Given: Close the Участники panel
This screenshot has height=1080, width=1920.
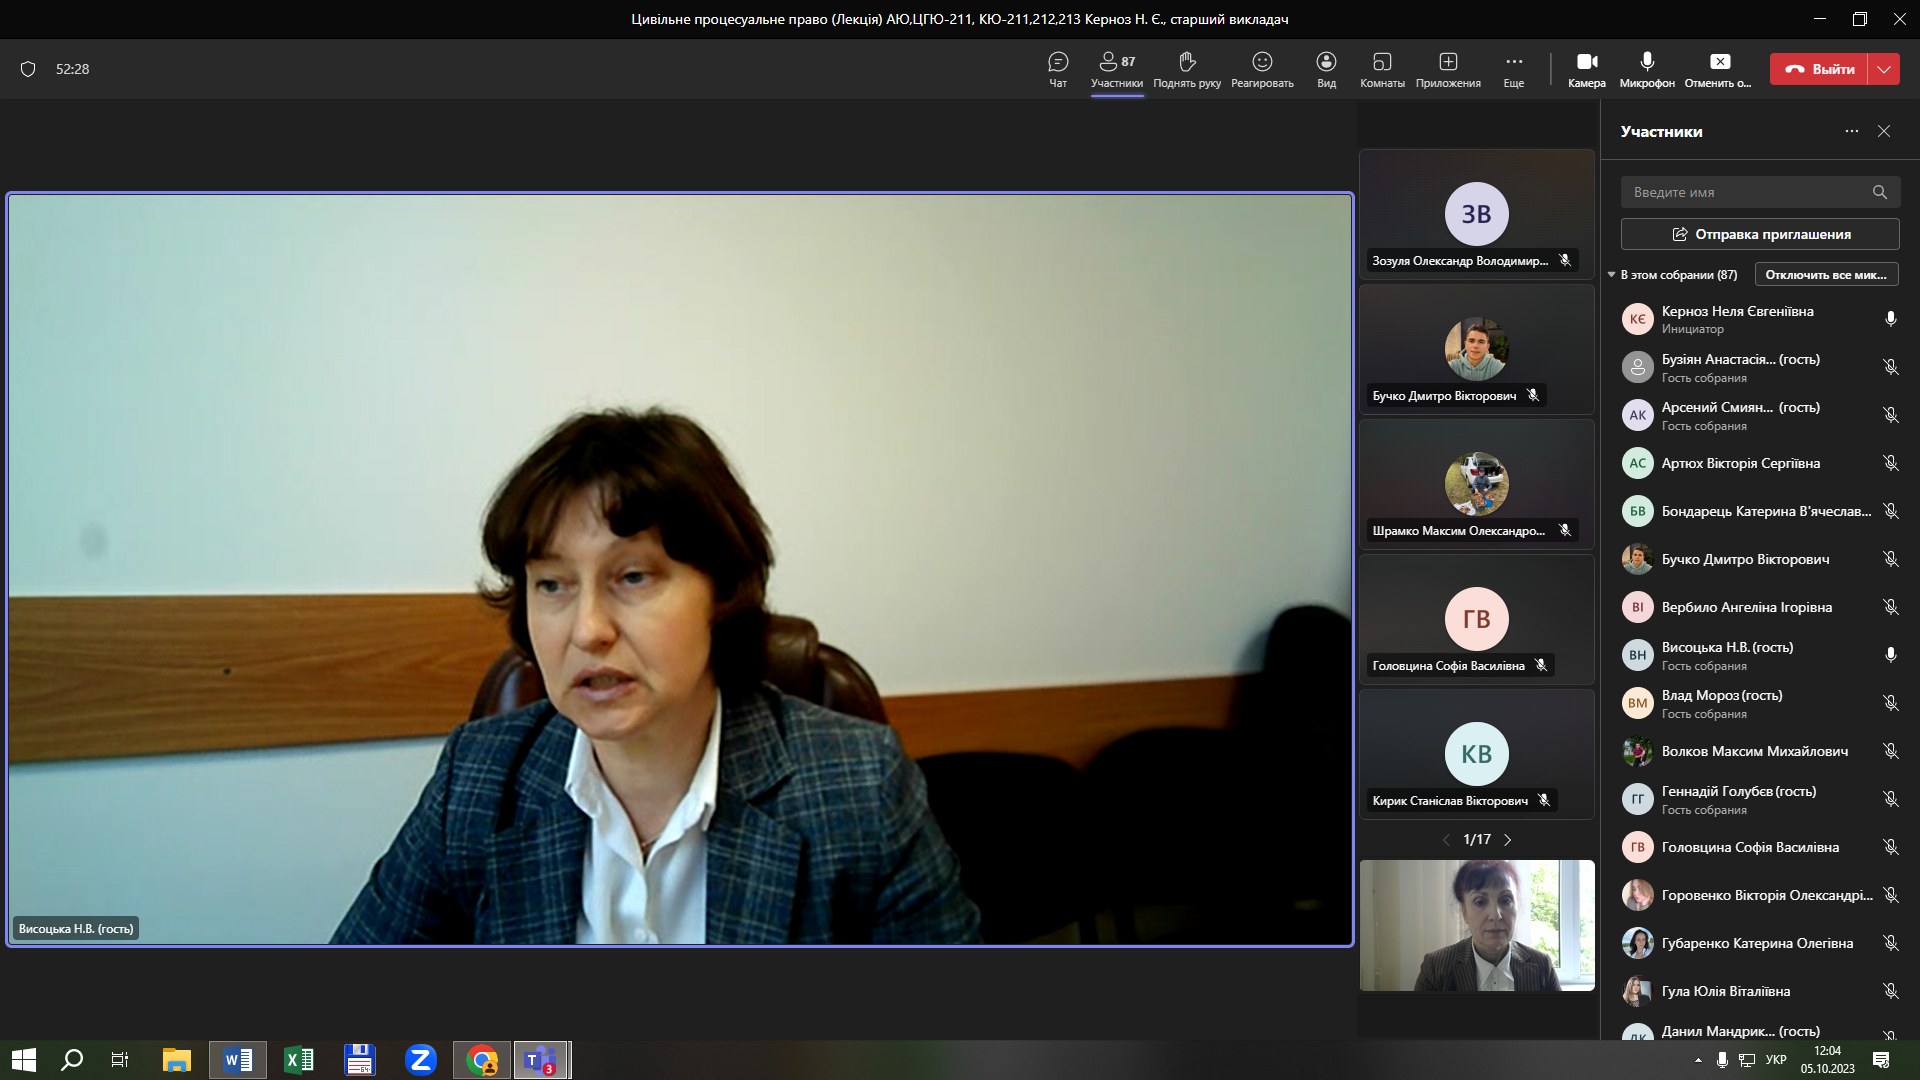Looking at the screenshot, I should click(x=1884, y=131).
